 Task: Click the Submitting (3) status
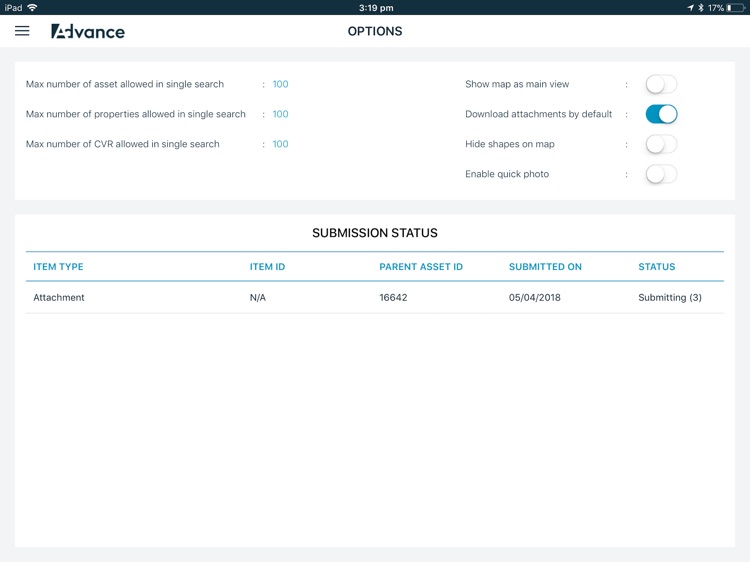point(670,298)
